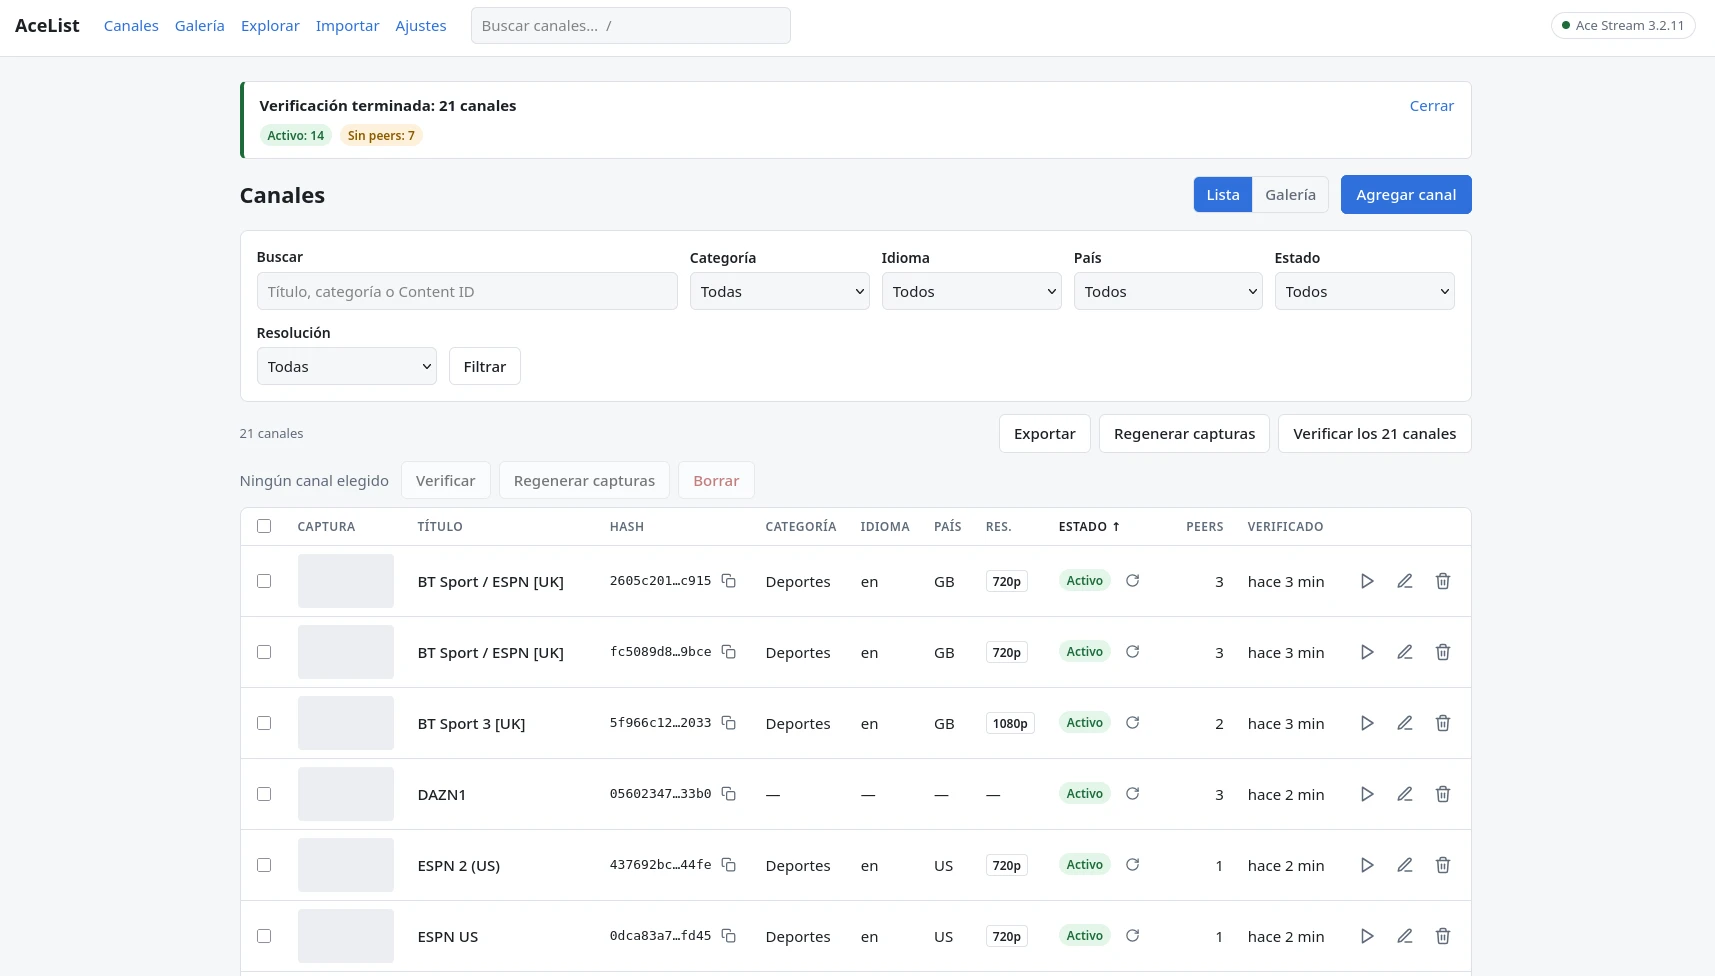Open the Categoría dropdown
The image size is (1715, 976).
779,291
